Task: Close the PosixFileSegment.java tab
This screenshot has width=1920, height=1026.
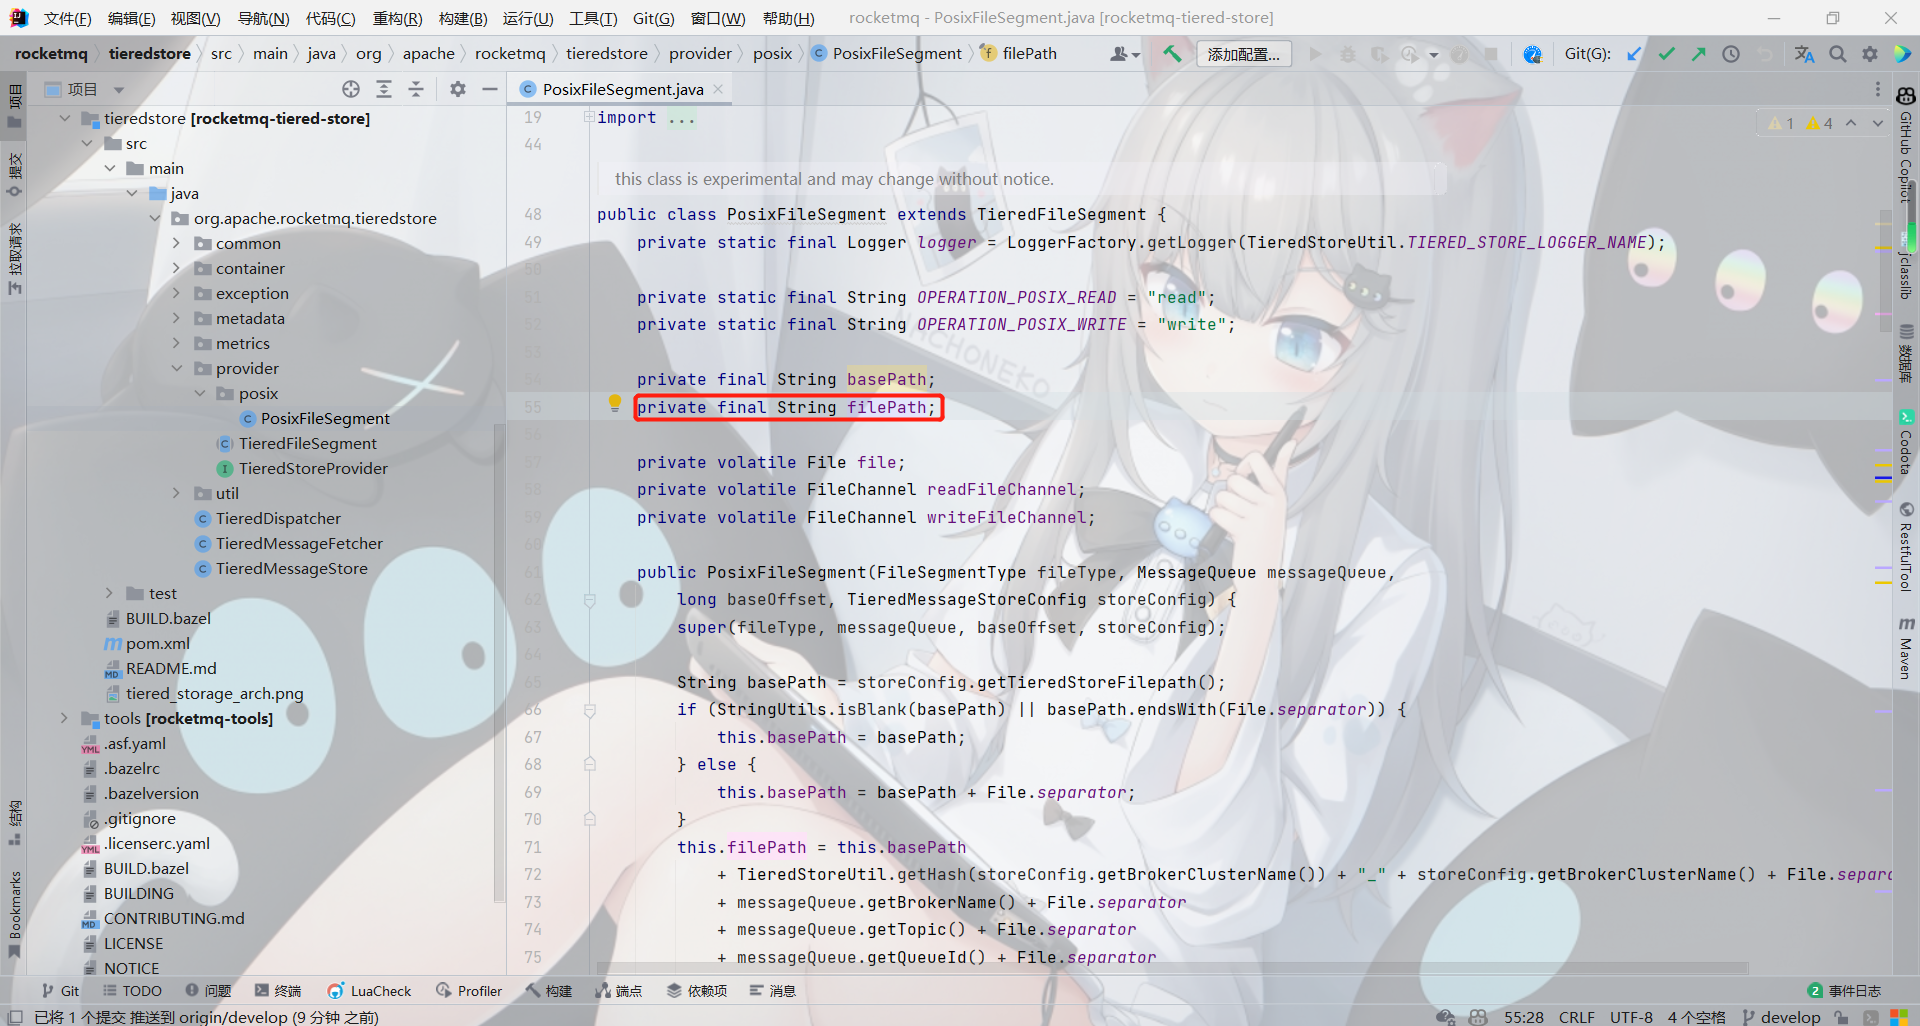Action: [x=718, y=89]
